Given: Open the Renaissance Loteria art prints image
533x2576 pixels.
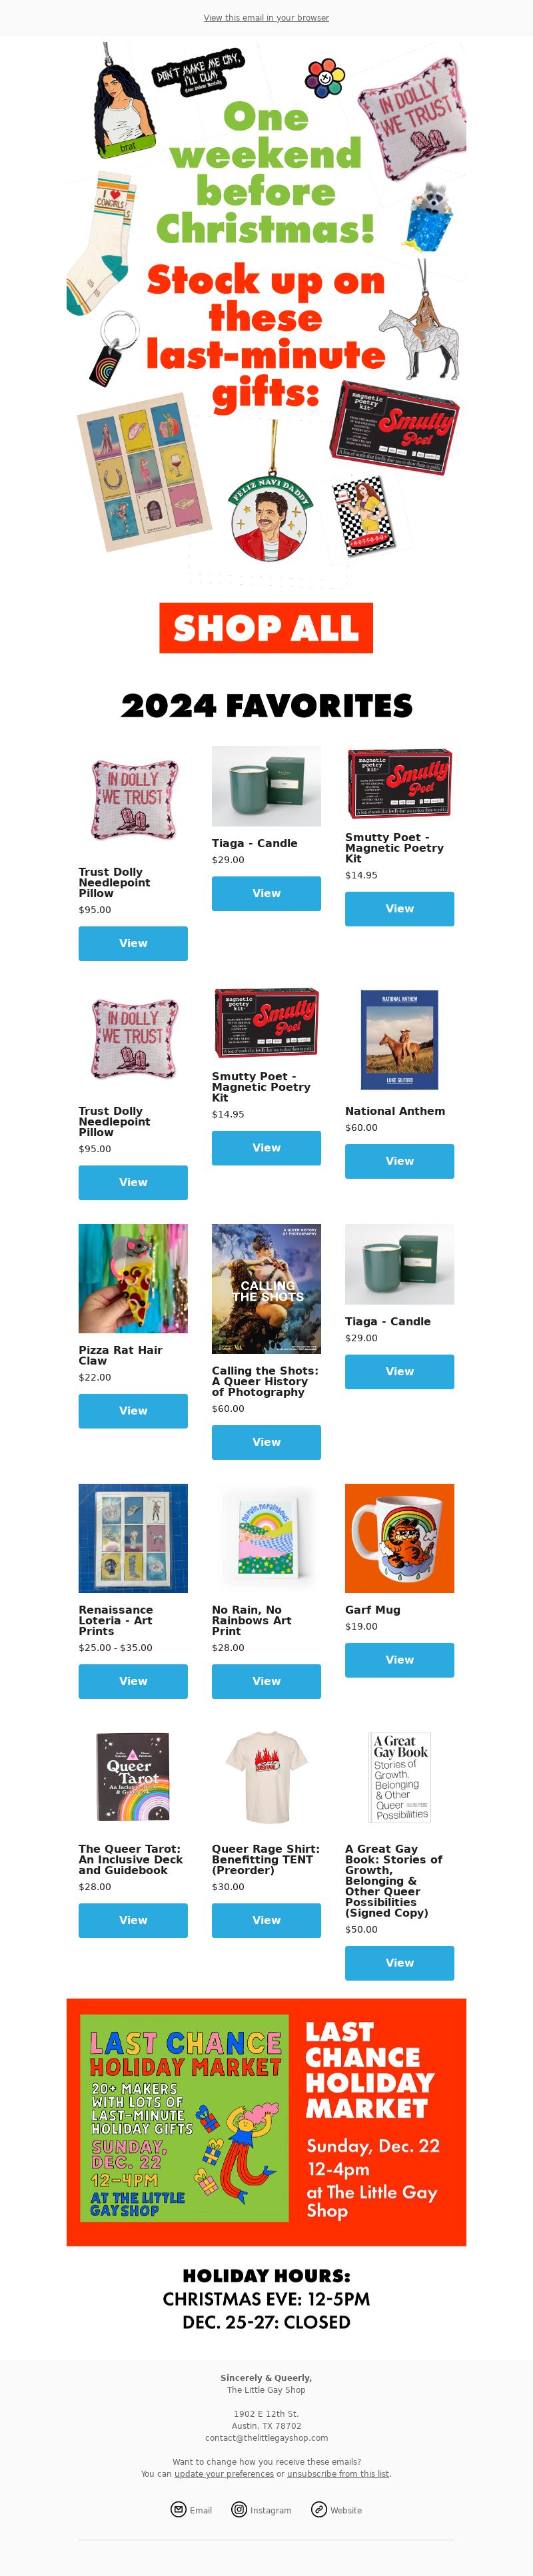Looking at the screenshot, I should (x=133, y=1538).
